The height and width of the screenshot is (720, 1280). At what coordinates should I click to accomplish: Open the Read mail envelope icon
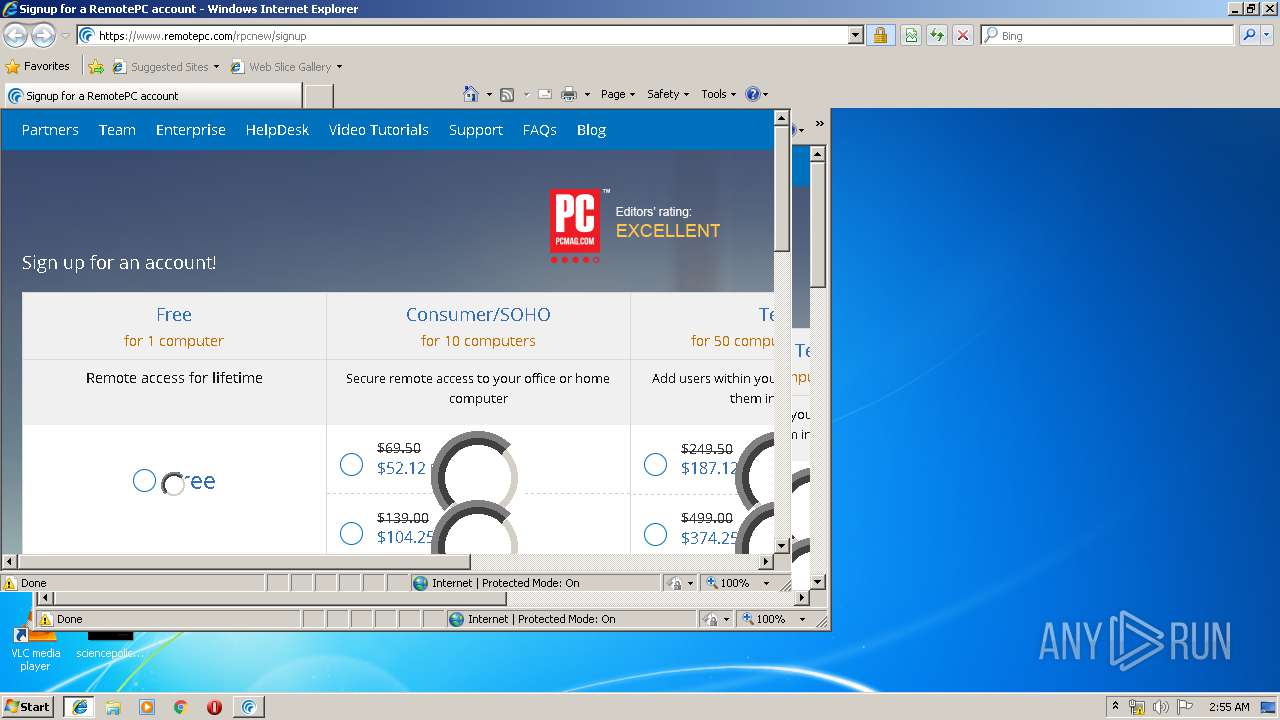[x=545, y=94]
